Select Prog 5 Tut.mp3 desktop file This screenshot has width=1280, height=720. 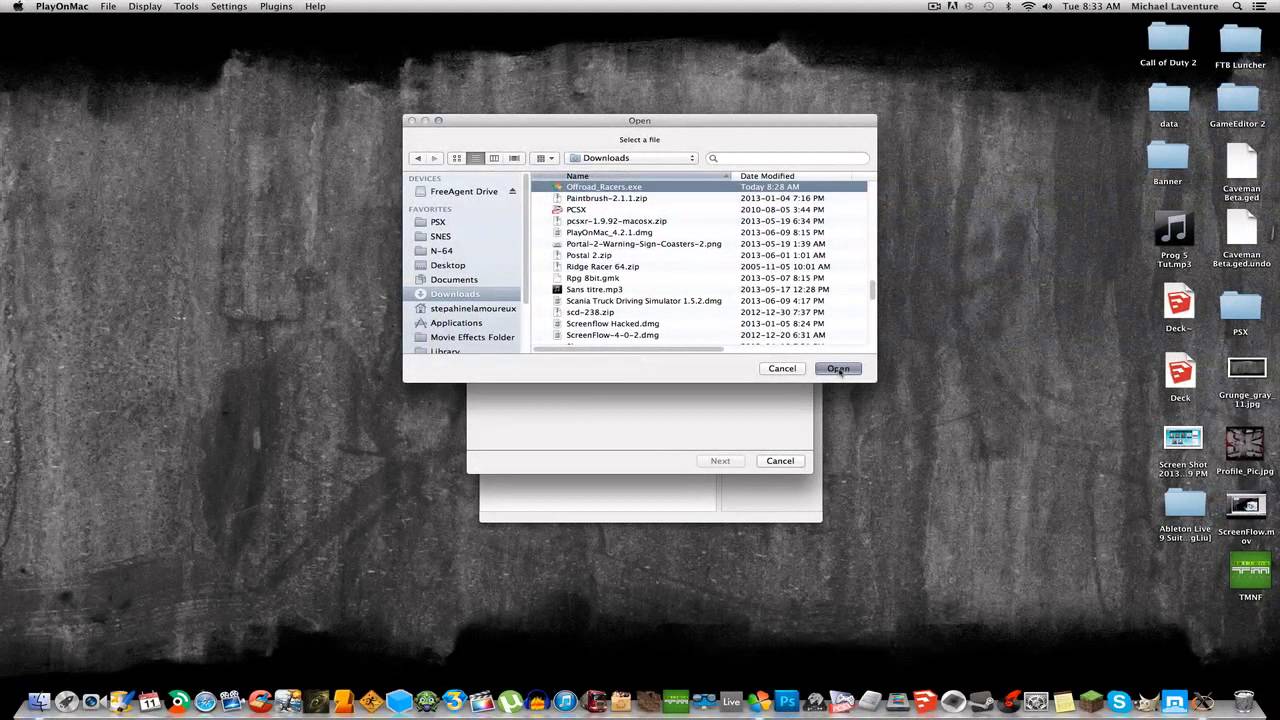[1174, 240]
